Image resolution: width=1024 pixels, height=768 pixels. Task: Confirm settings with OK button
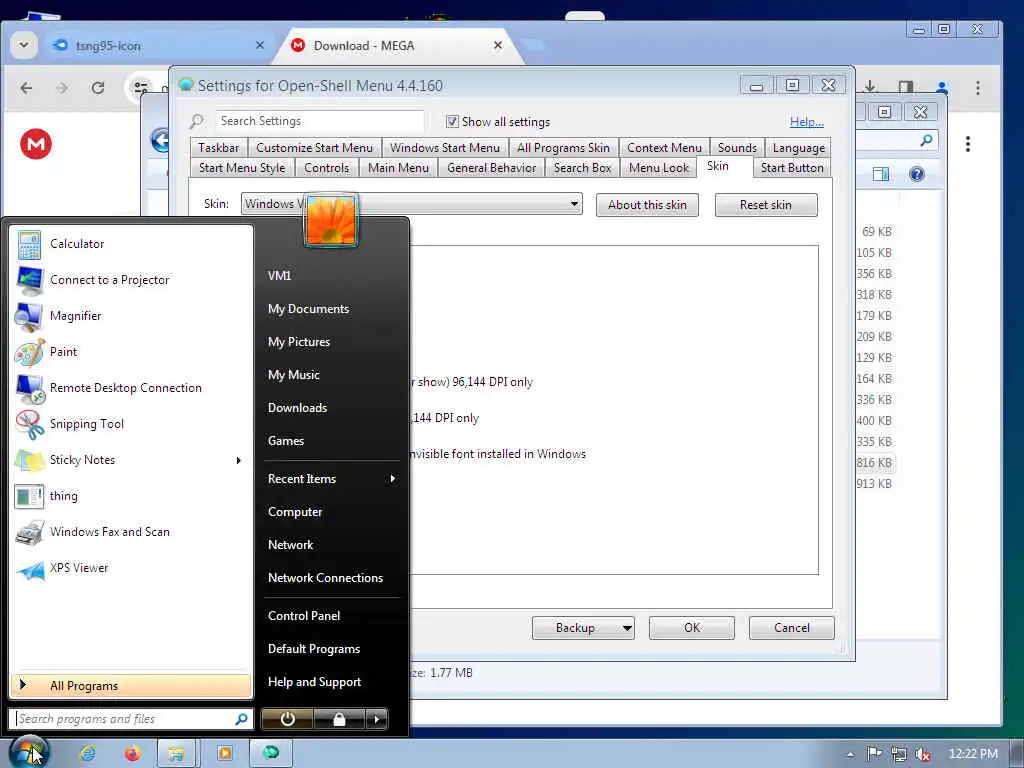pos(692,628)
